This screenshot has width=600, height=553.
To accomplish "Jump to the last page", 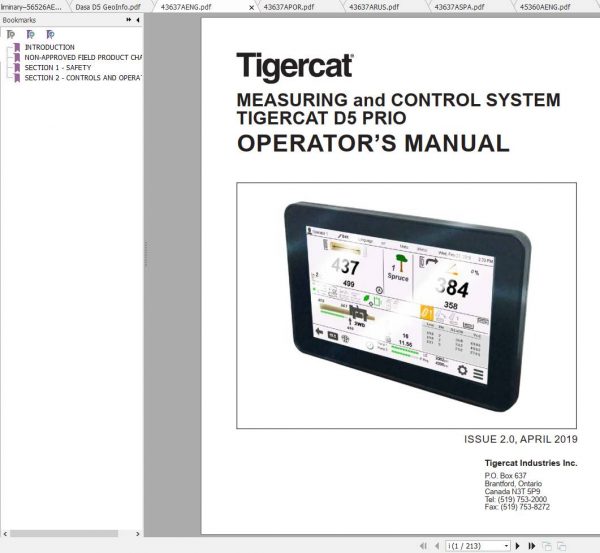I will click(x=532, y=546).
